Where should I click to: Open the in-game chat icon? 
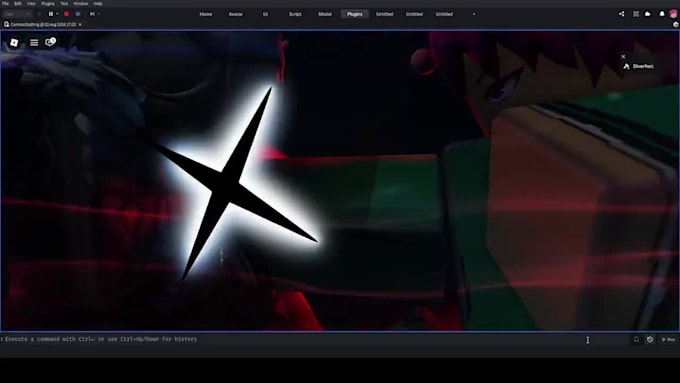click(x=50, y=42)
